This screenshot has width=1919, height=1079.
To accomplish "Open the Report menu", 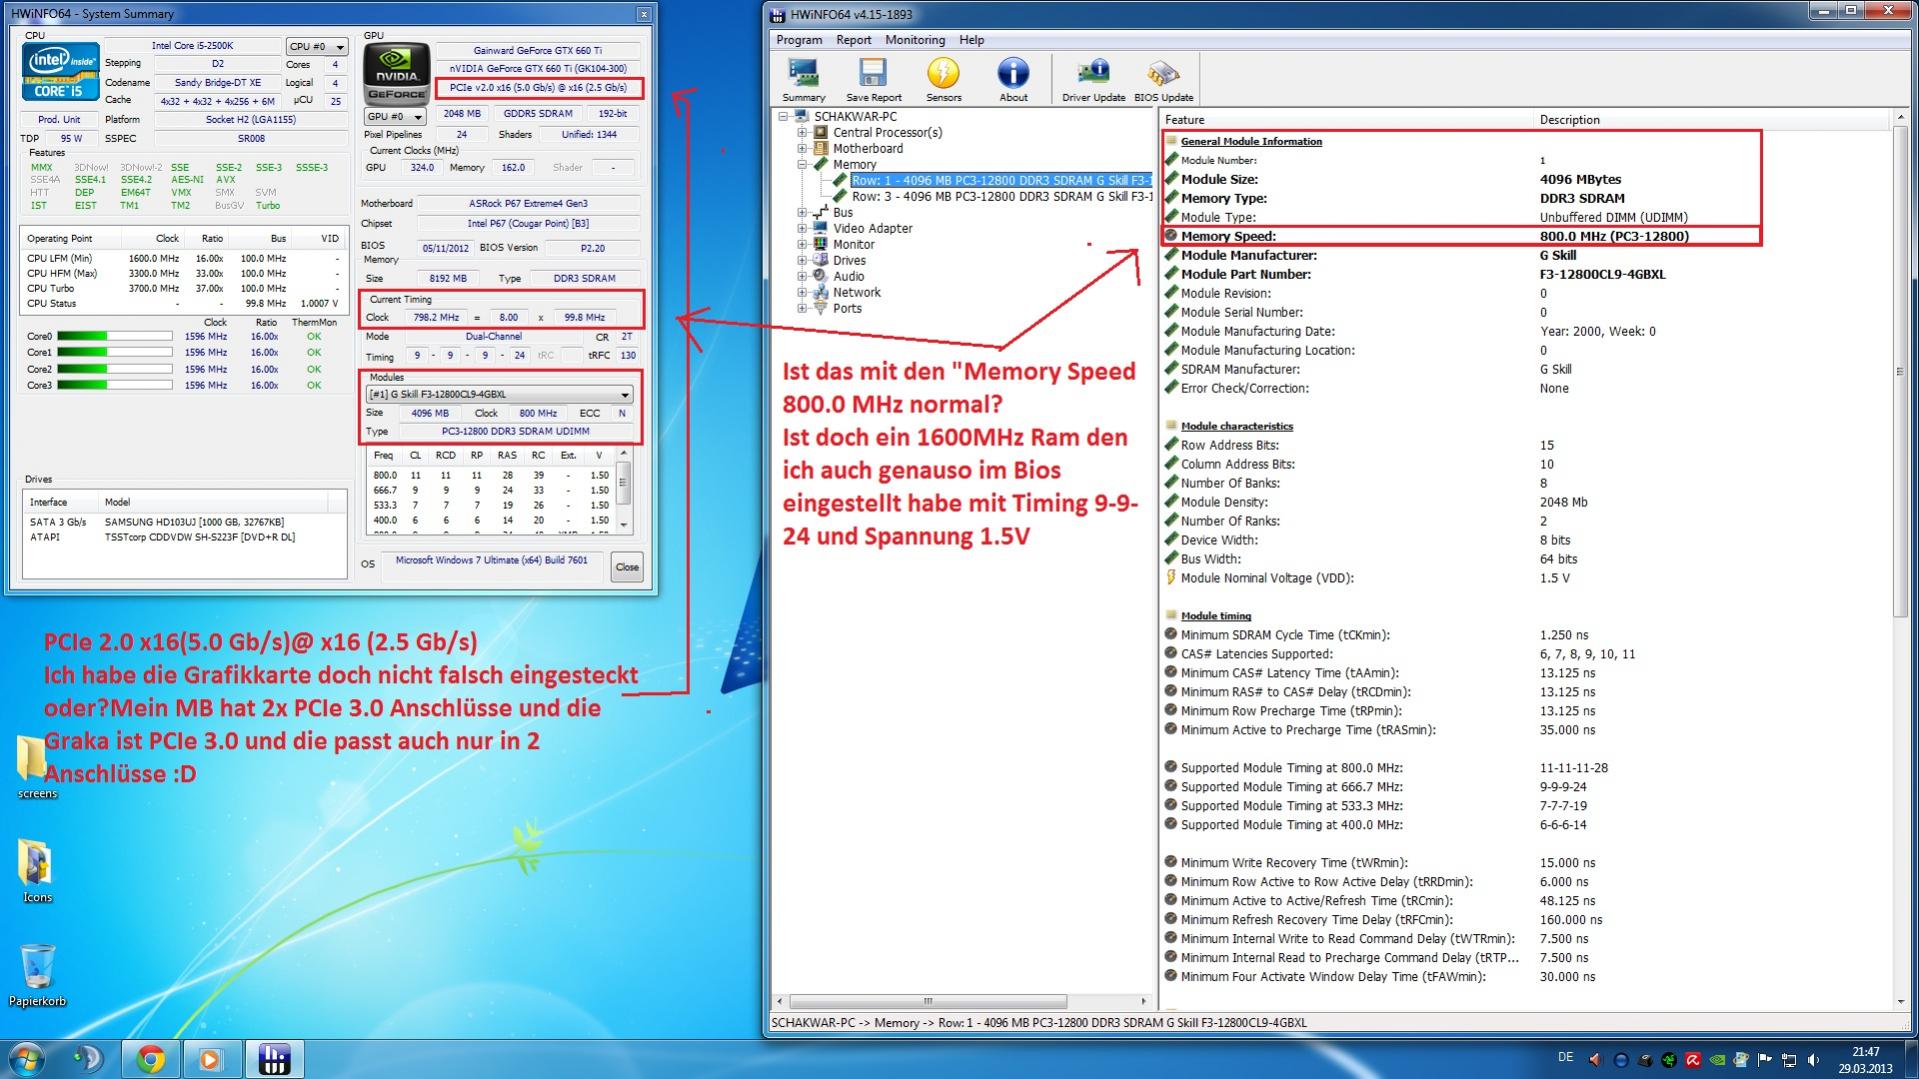I will [853, 40].
